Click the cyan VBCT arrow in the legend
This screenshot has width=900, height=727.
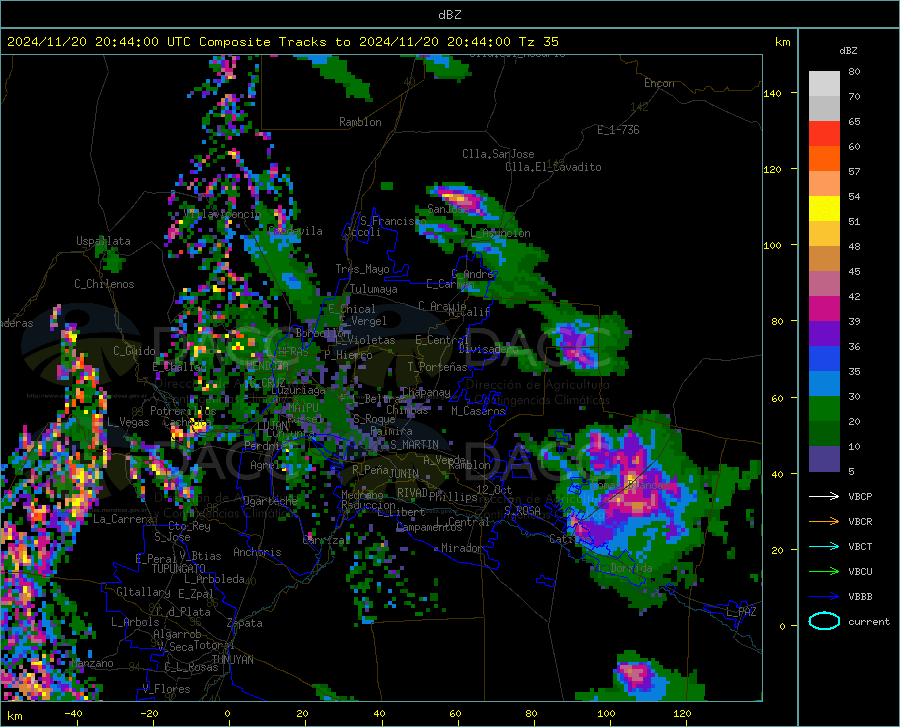click(x=824, y=546)
